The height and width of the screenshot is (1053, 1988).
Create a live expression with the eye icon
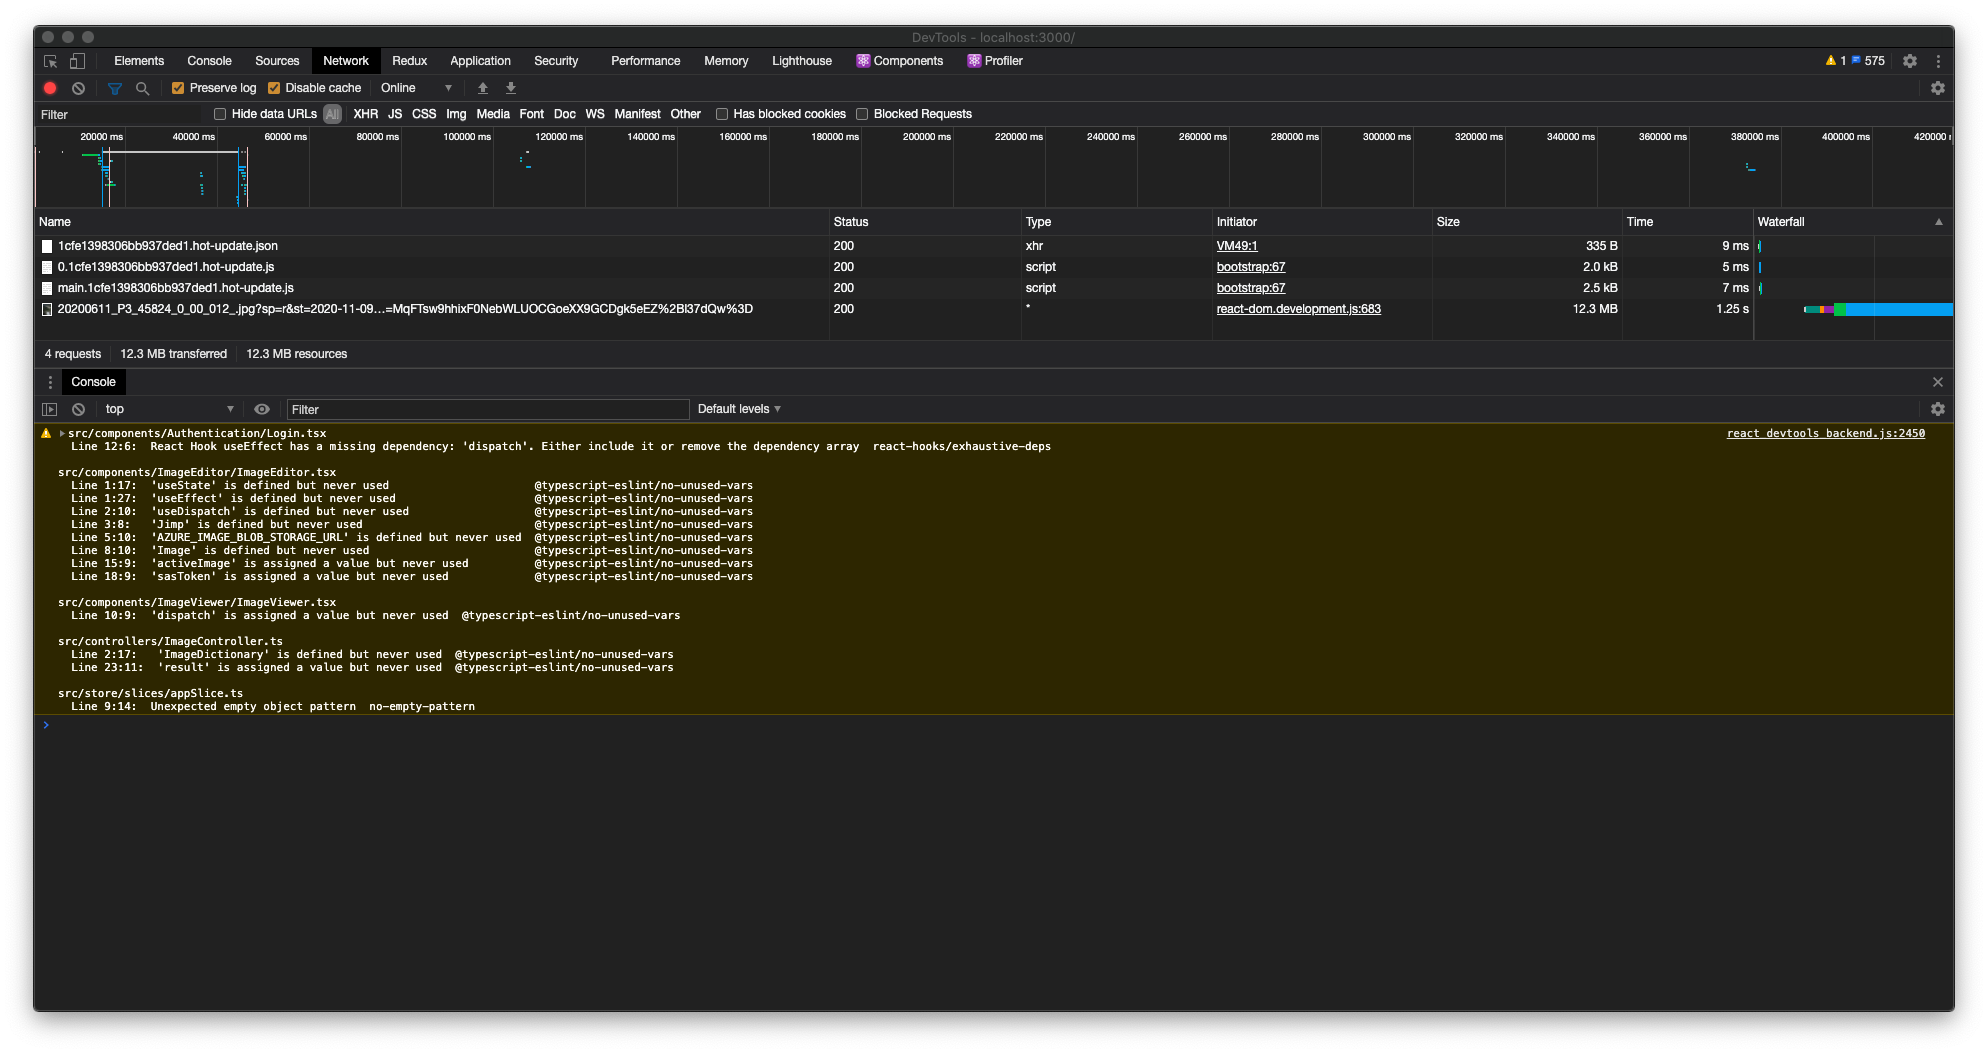point(262,409)
